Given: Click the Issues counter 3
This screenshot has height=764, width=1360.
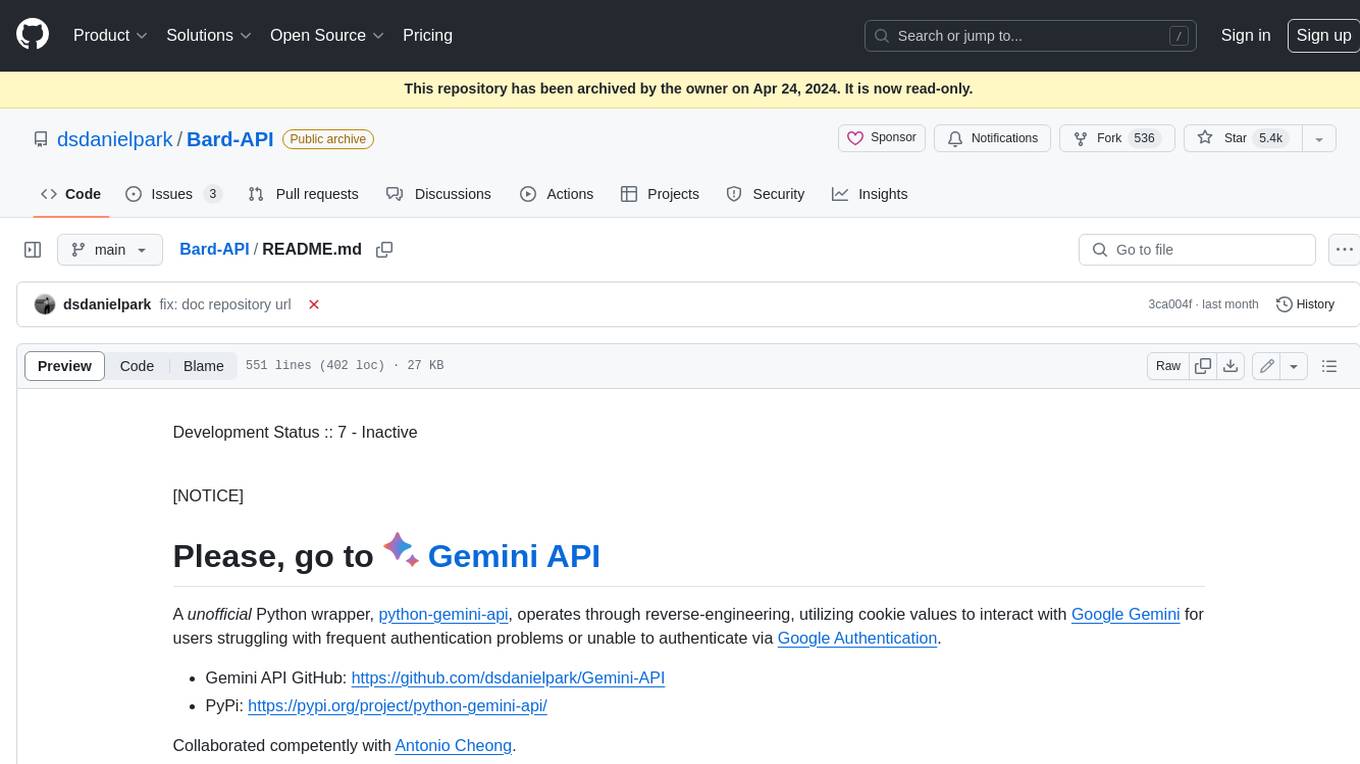Looking at the screenshot, I should (x=212, y=194).
